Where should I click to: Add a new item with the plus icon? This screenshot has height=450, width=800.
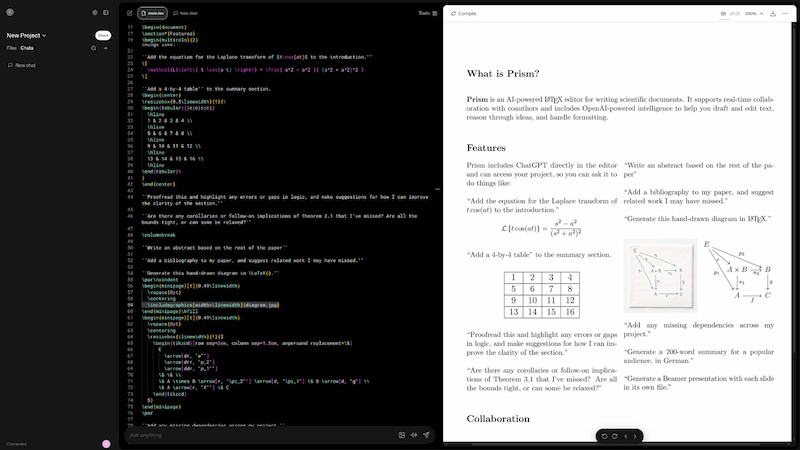coord(107,48)
